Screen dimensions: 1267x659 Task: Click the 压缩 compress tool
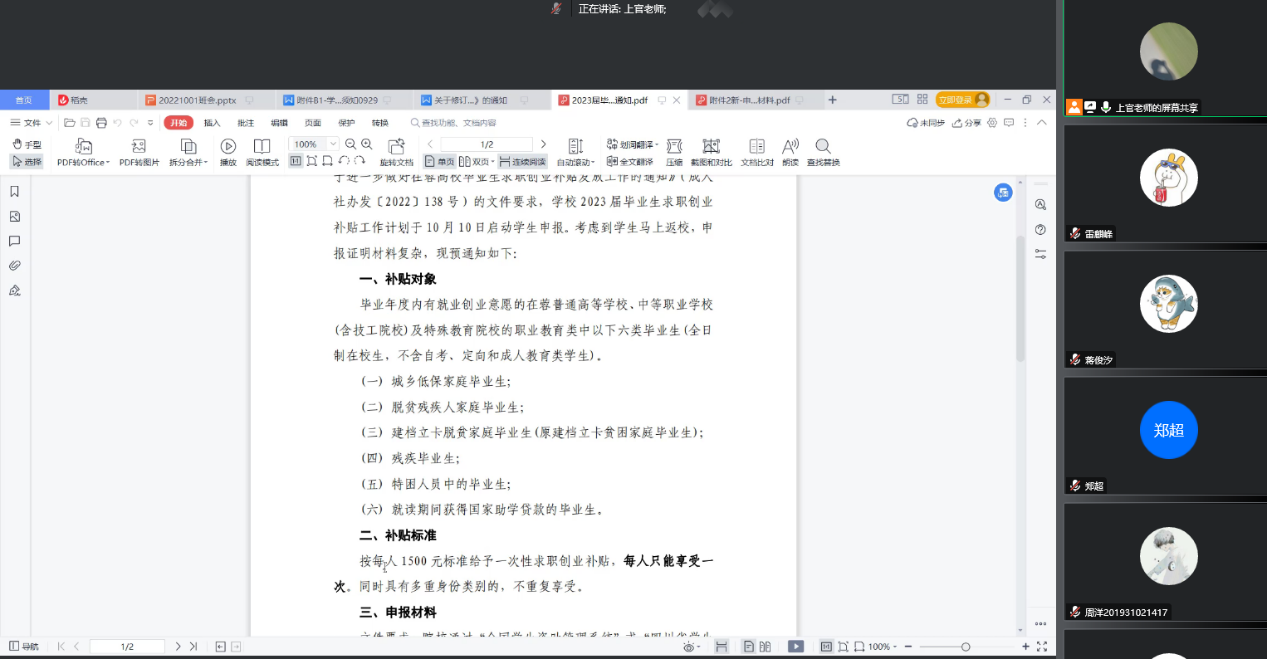pos(674,147)
